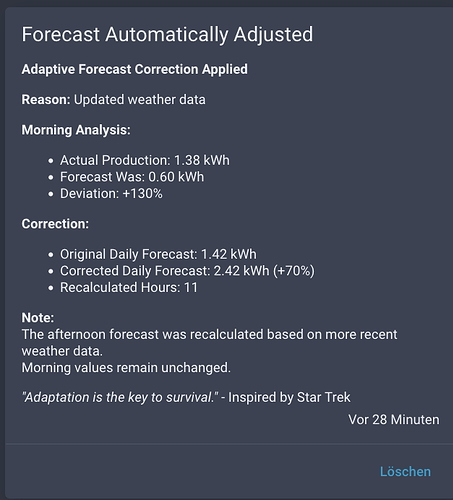Click the Inspired by Star Trek text
The height and width of the screenshot is (500, 453).
pyautogui.click(x=289, y=397)
